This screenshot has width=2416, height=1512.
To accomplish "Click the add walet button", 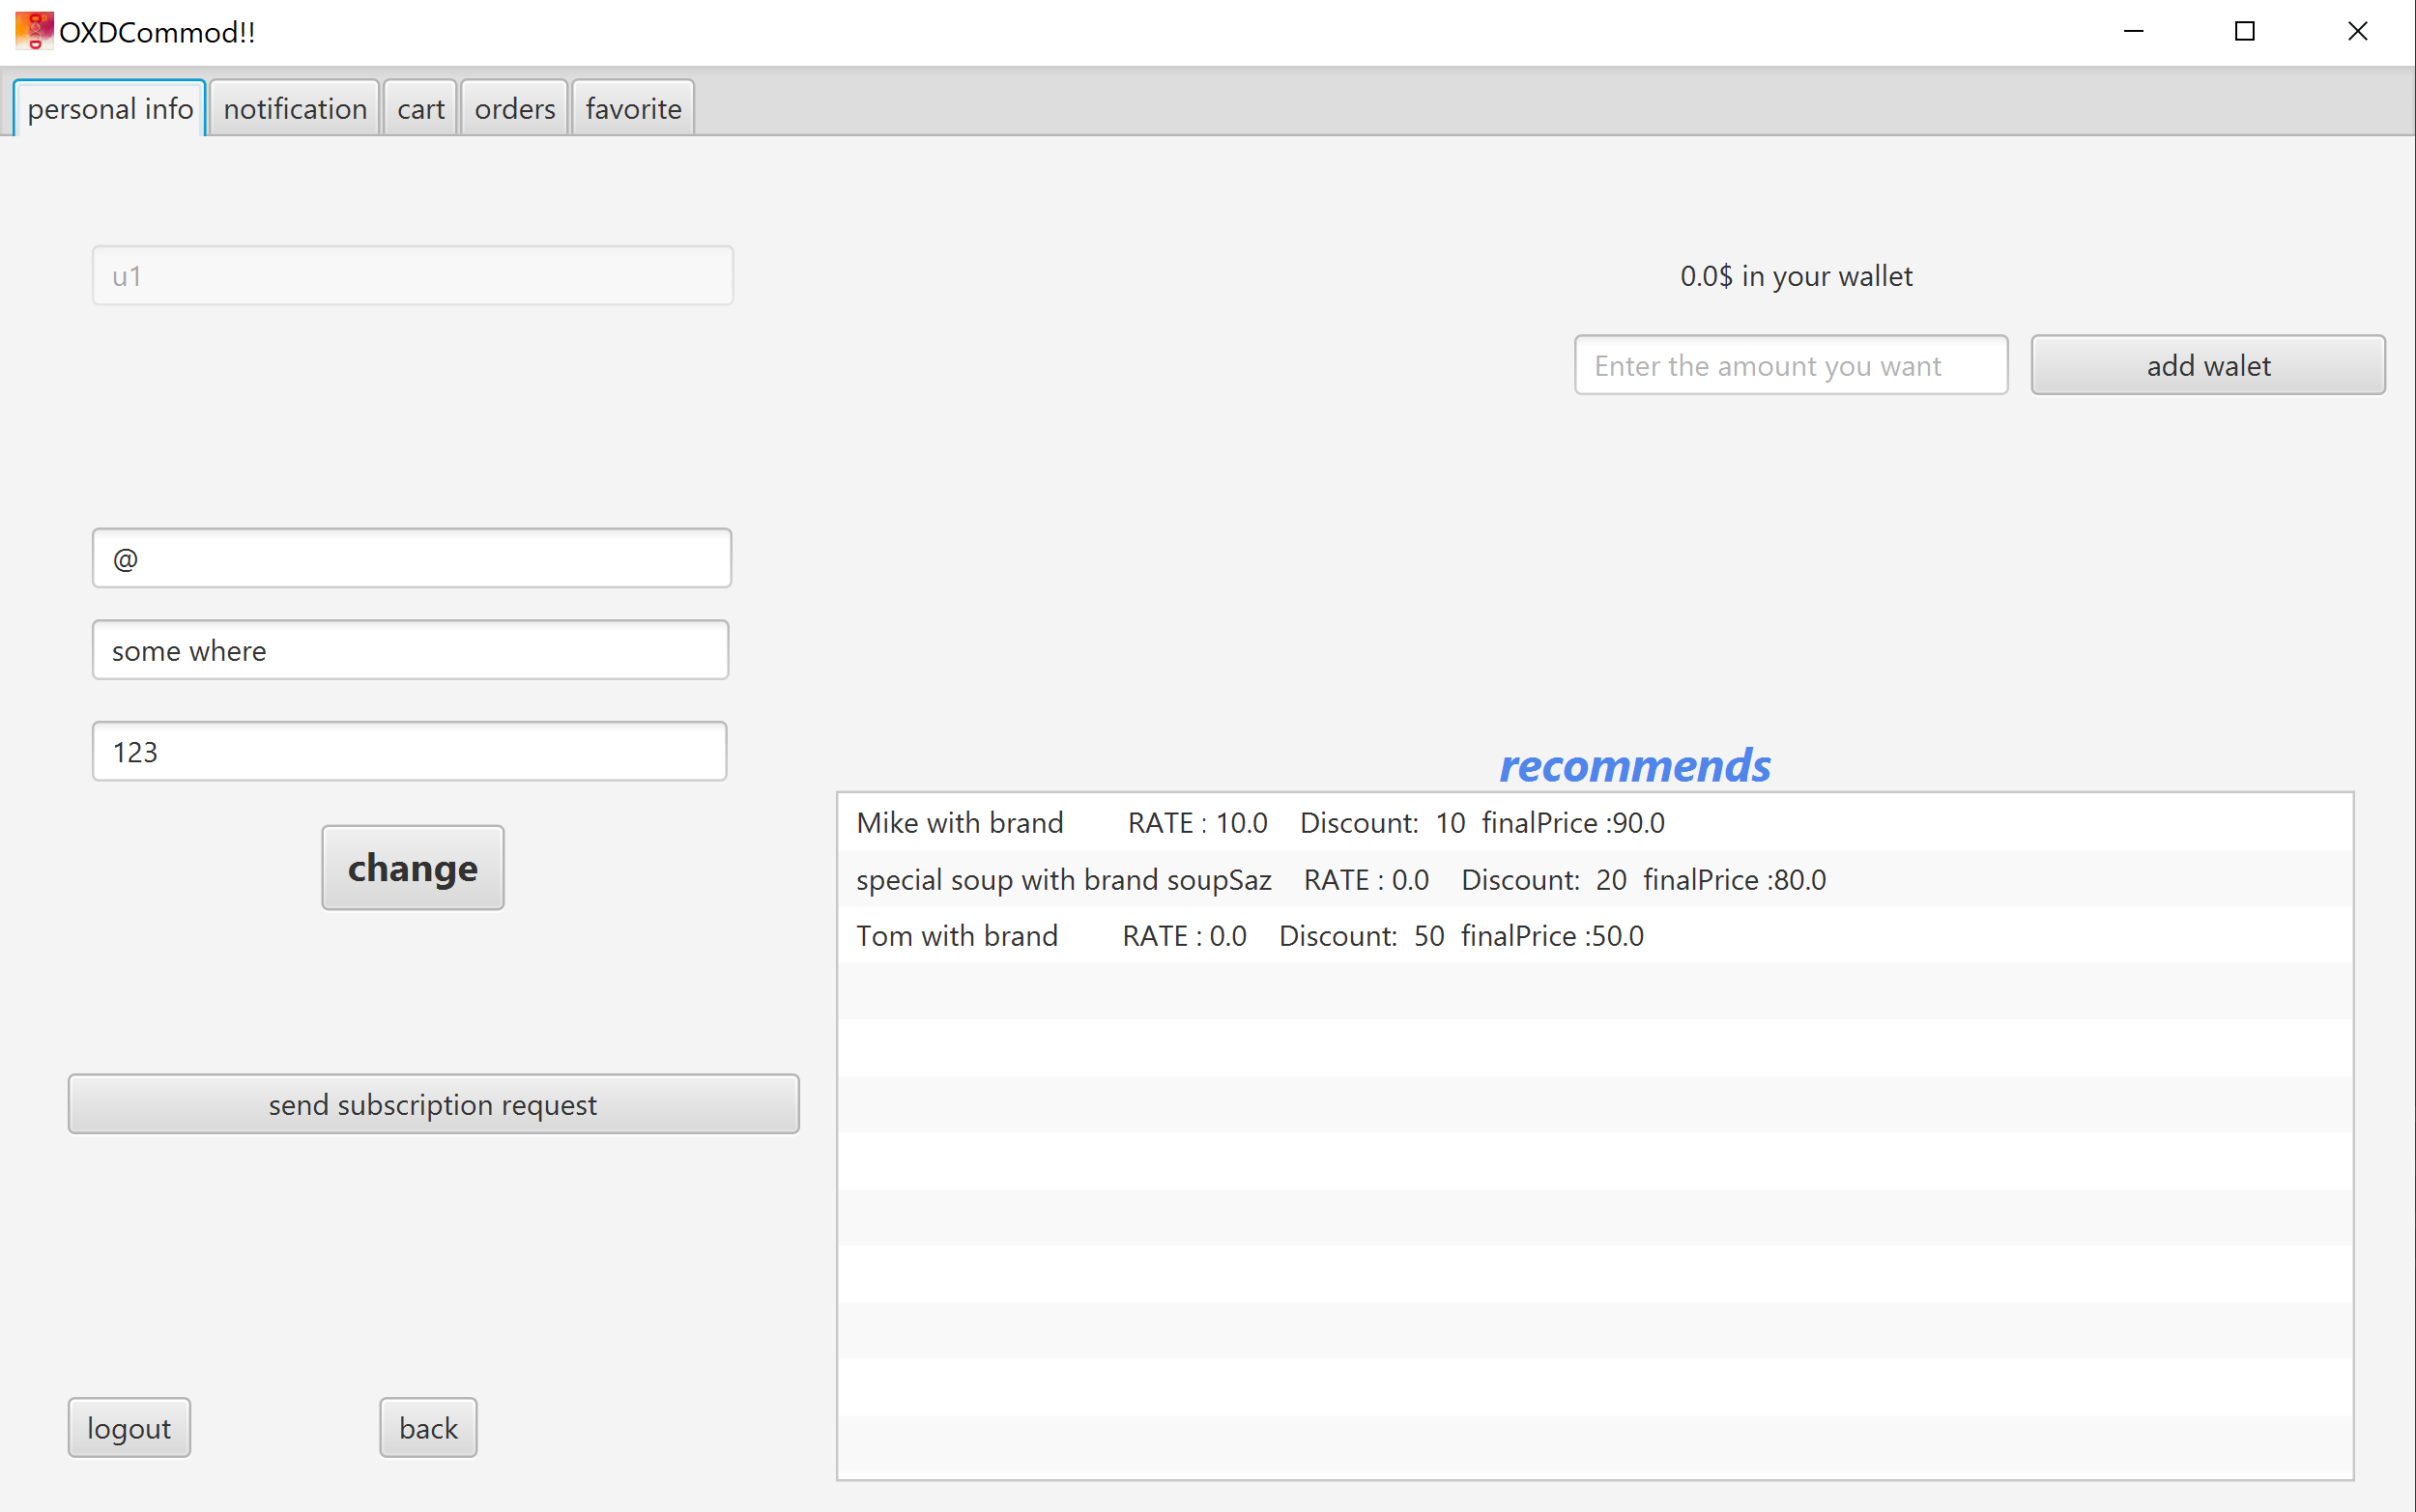I will click(x=2207, y=365).
